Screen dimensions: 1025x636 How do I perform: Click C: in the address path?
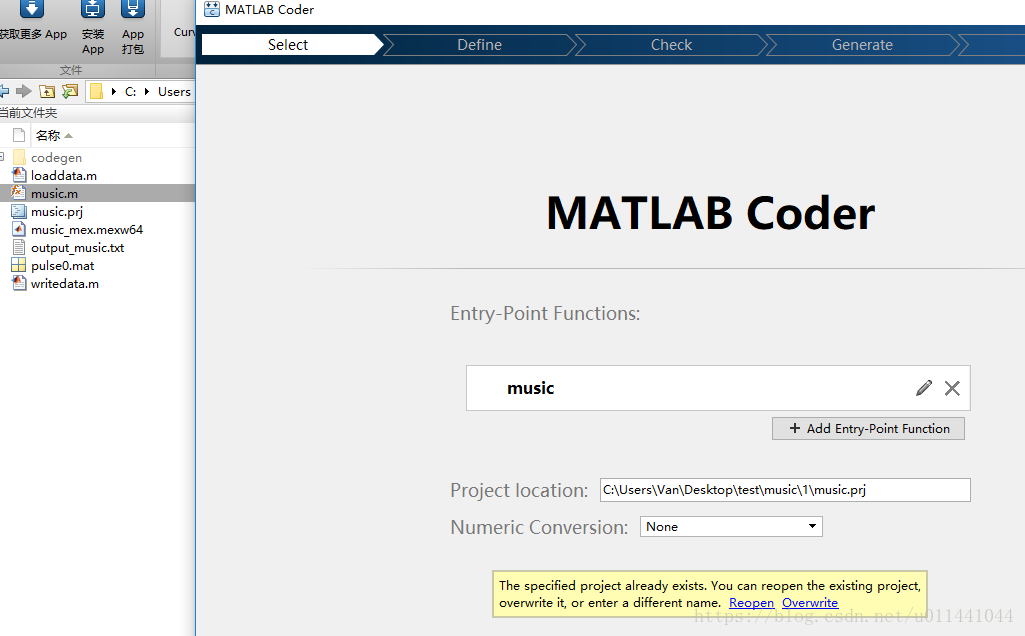click(131, 92)
